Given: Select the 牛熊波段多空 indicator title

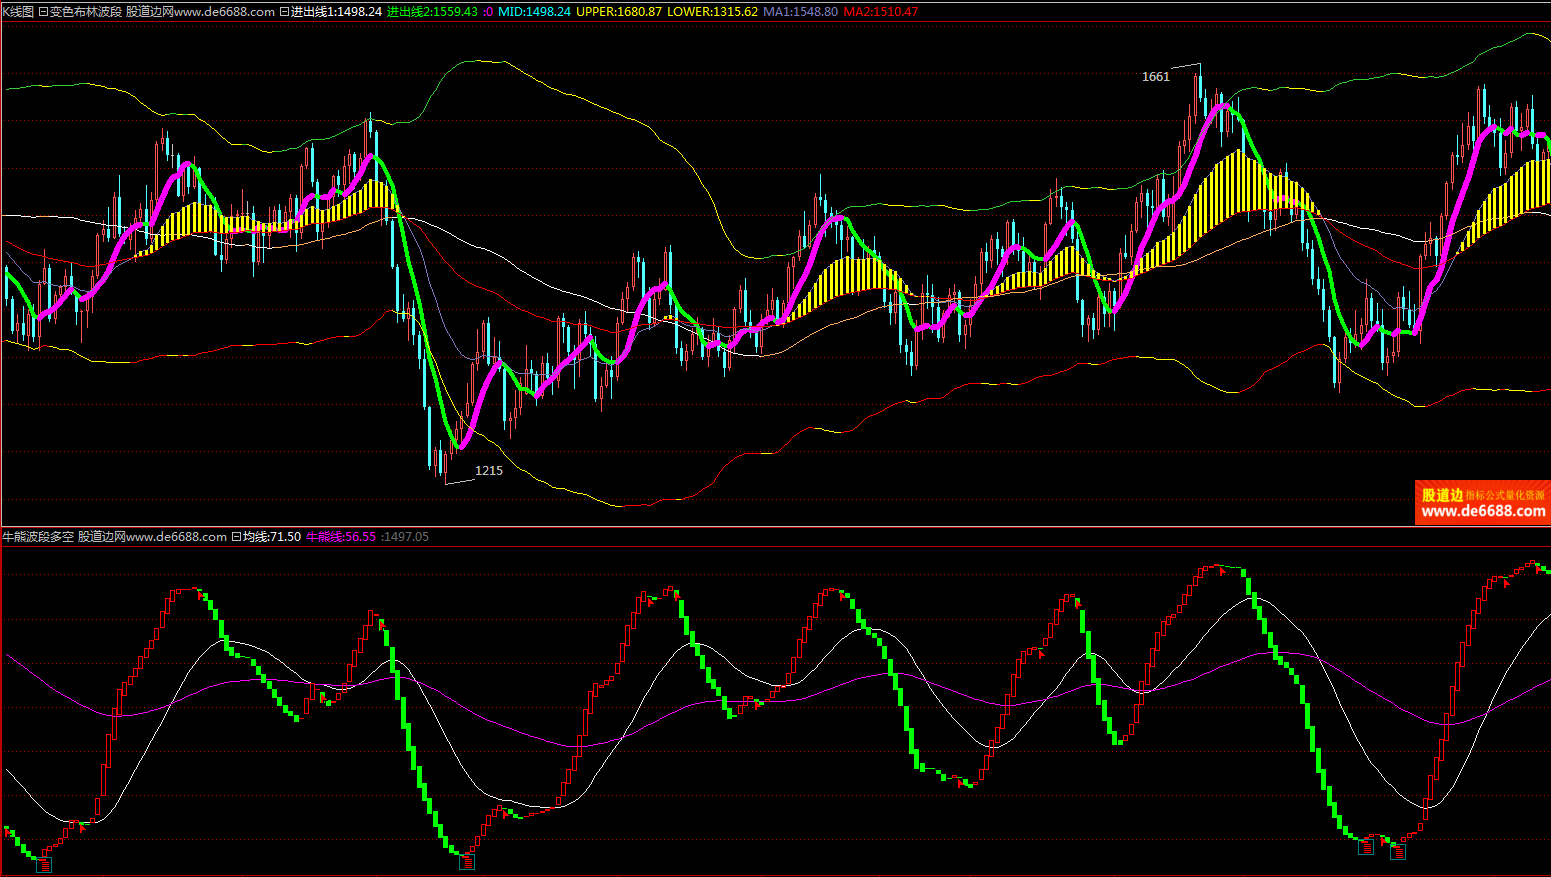Looking at the screenshot, I should tap(38, 537).
